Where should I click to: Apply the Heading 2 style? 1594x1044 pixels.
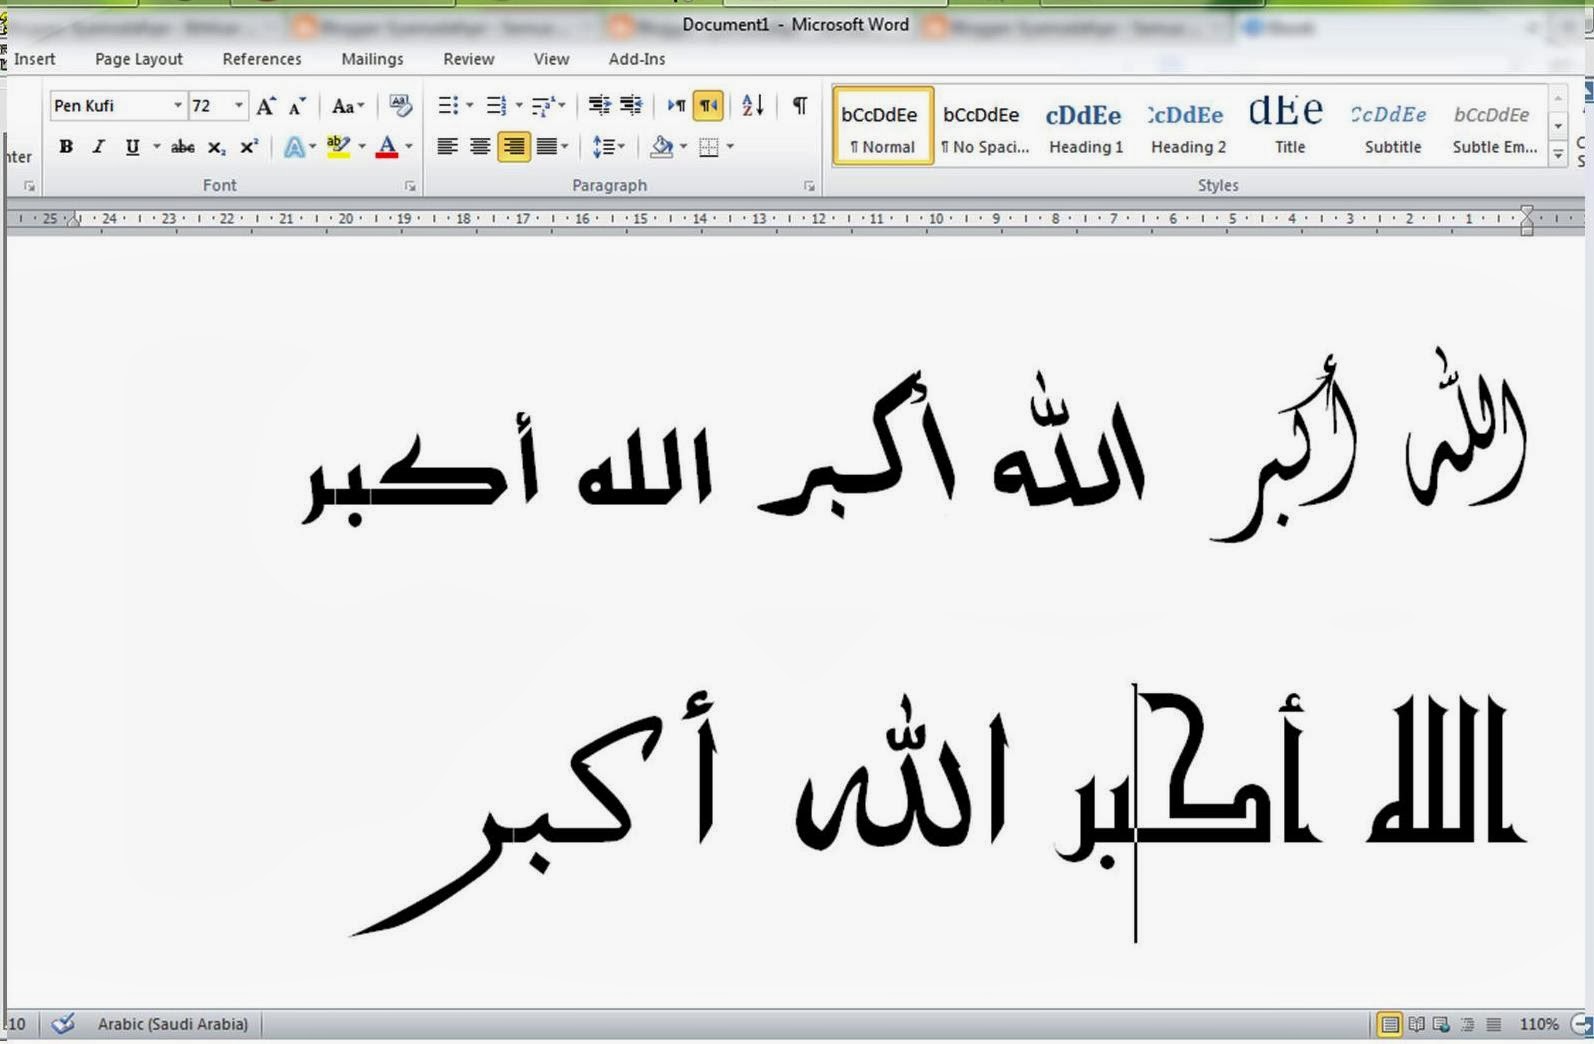[1188, 125]
